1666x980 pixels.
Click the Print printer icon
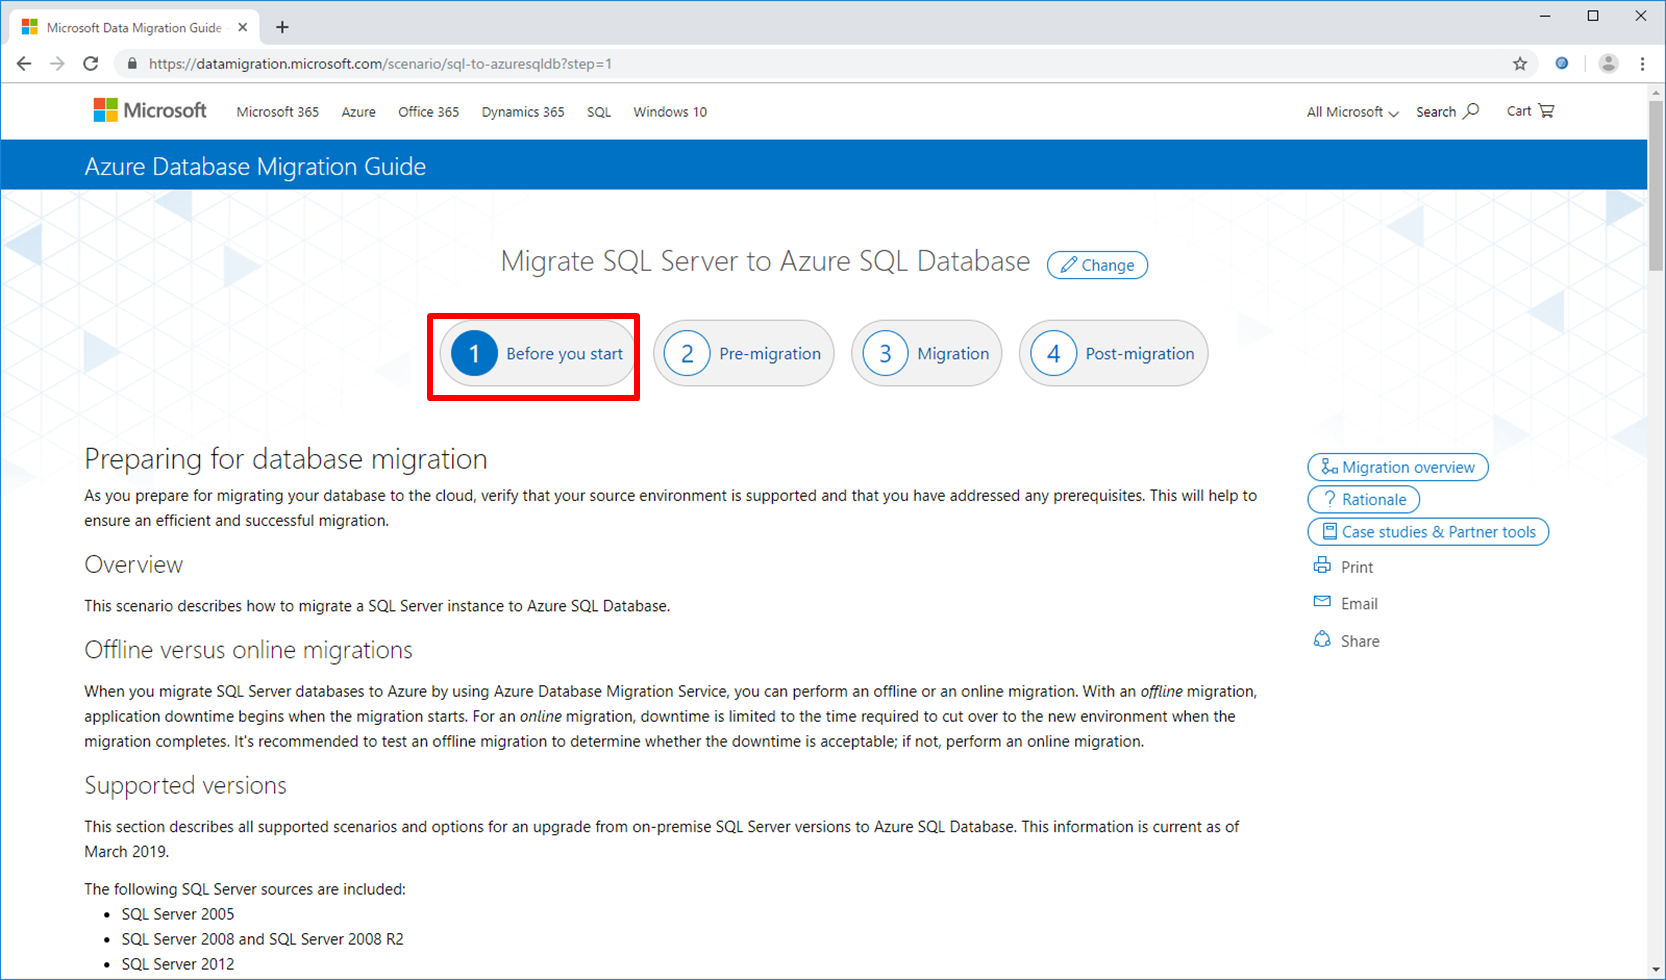tap(1322, 566)
